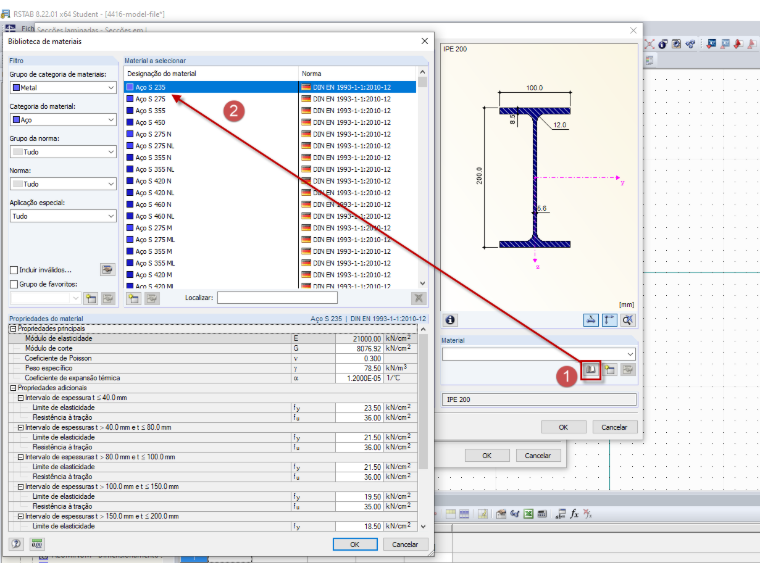Open Grupo da norma dropdown
This screenshot has width=760, height=570.
click(63, 152)
